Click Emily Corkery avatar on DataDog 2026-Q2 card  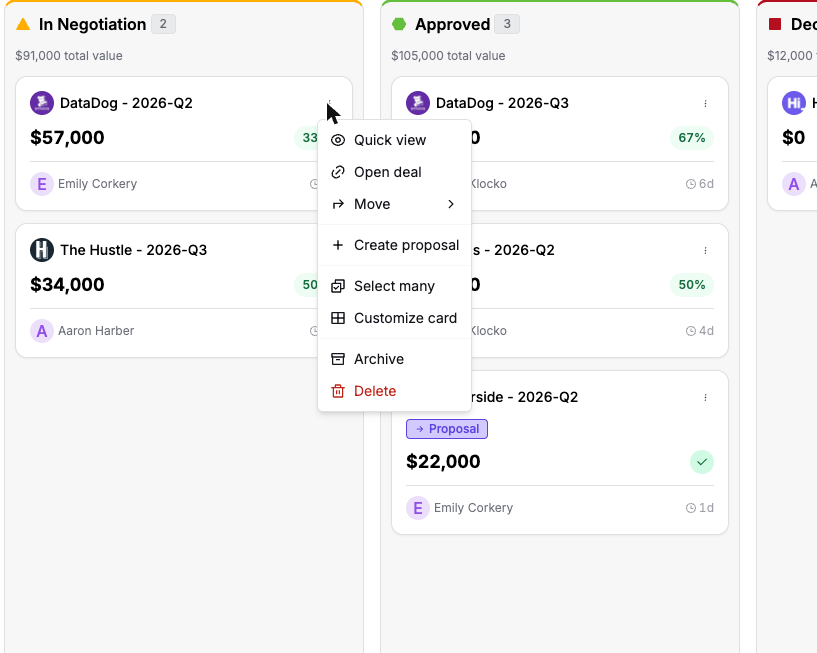point(42,184)
